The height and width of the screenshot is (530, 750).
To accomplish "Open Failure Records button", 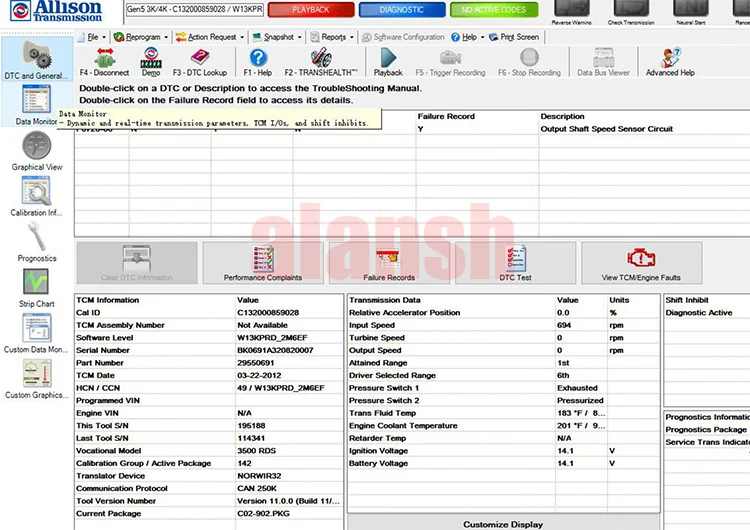I will 389,263.
